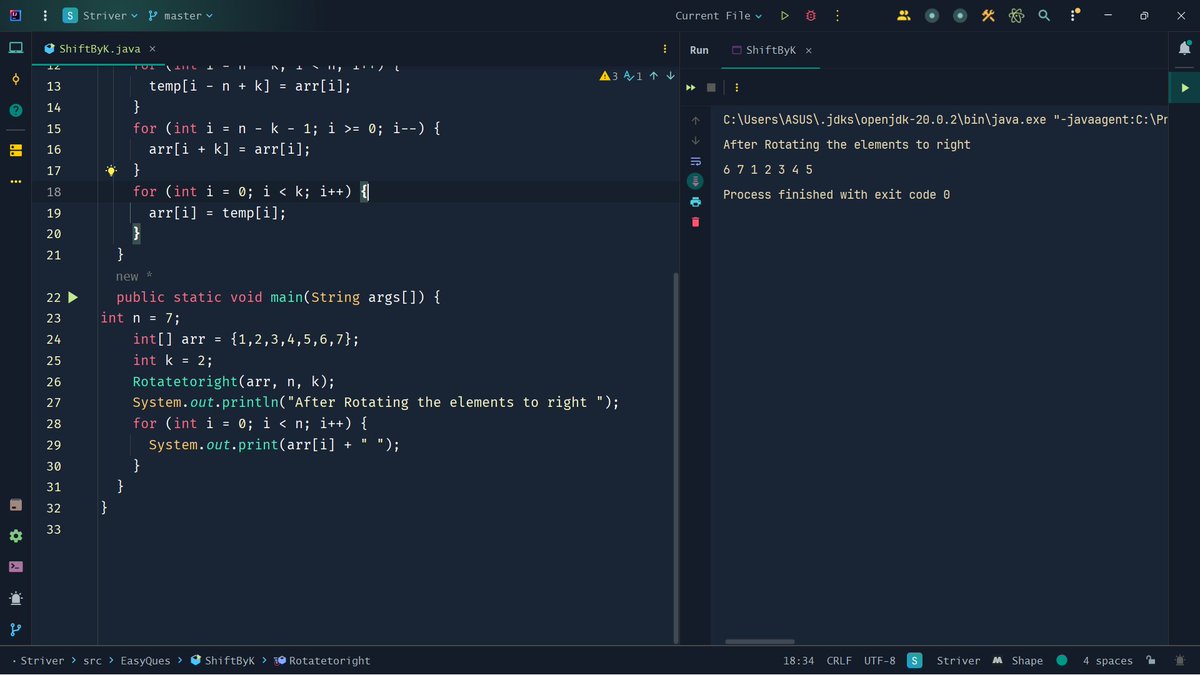Open the main hamburger menu
The width and height of the screenshot is (1200, 675).
45,16
